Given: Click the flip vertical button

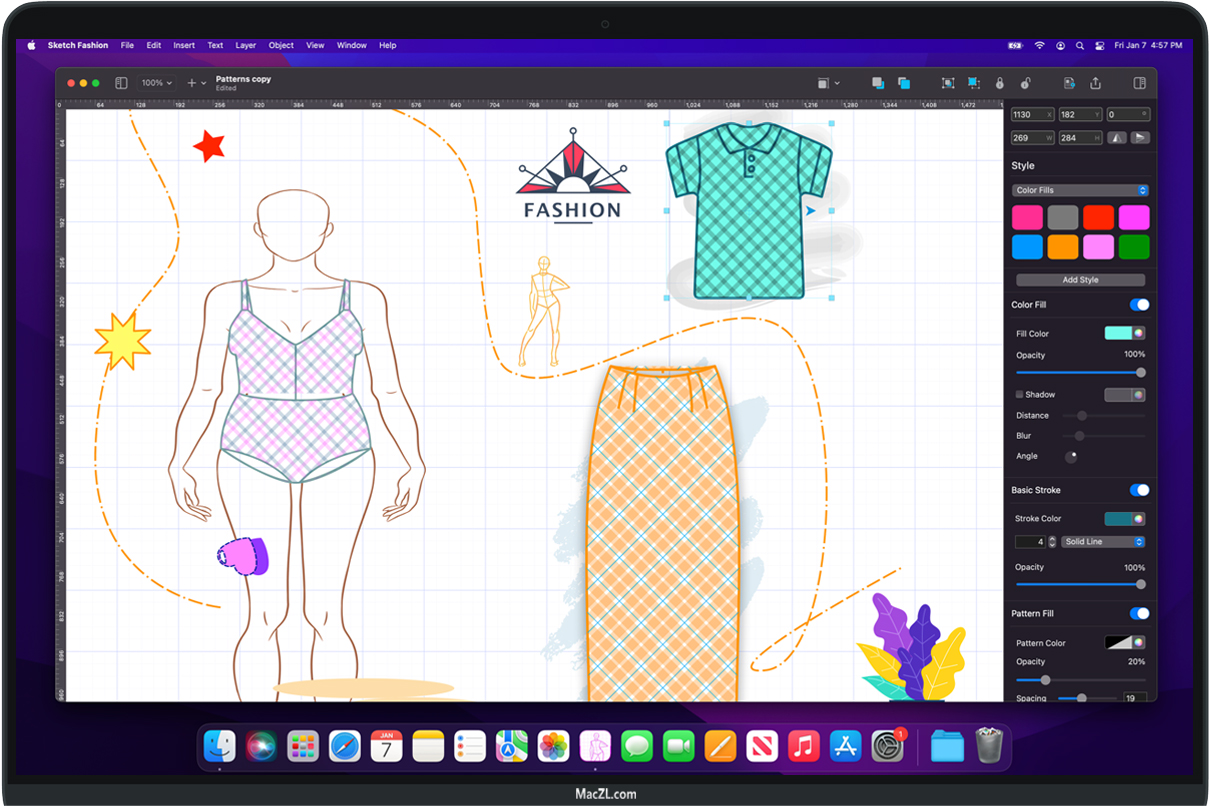Looking at the screenshot, I should click(x=1140, y=138).
